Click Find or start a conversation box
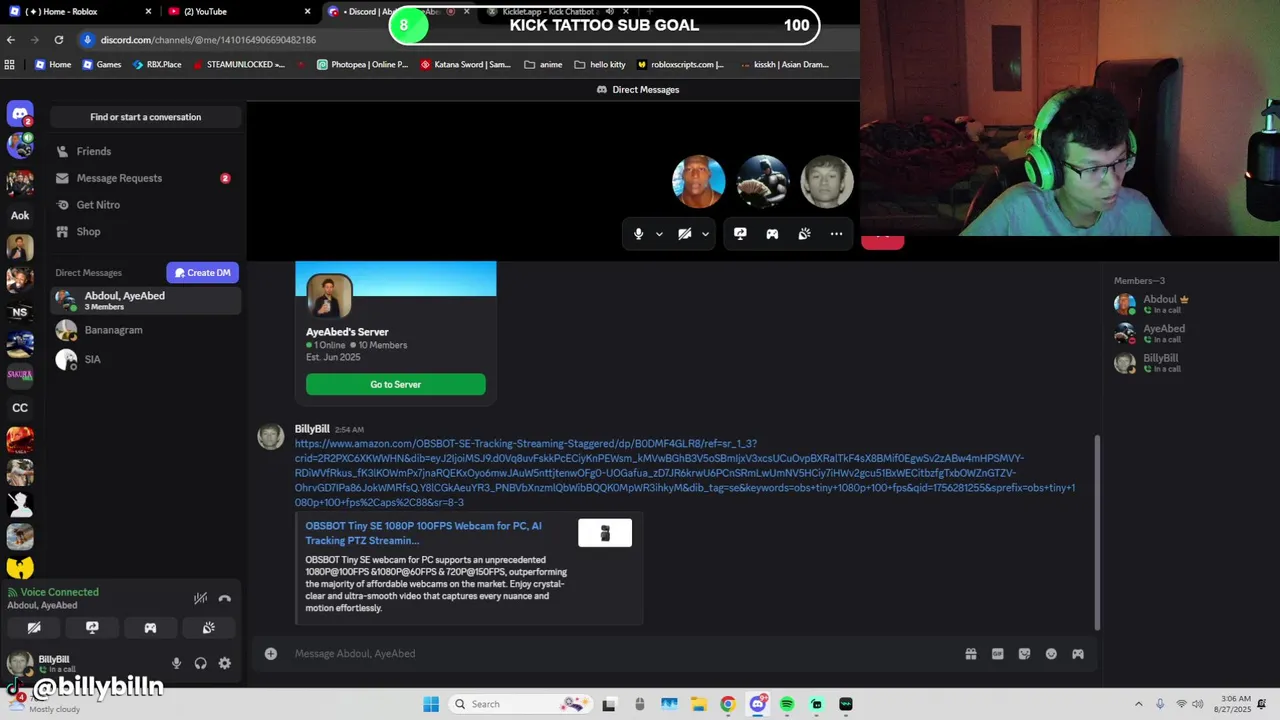This screenshot has width=1280, height=720. coord(146,117)
